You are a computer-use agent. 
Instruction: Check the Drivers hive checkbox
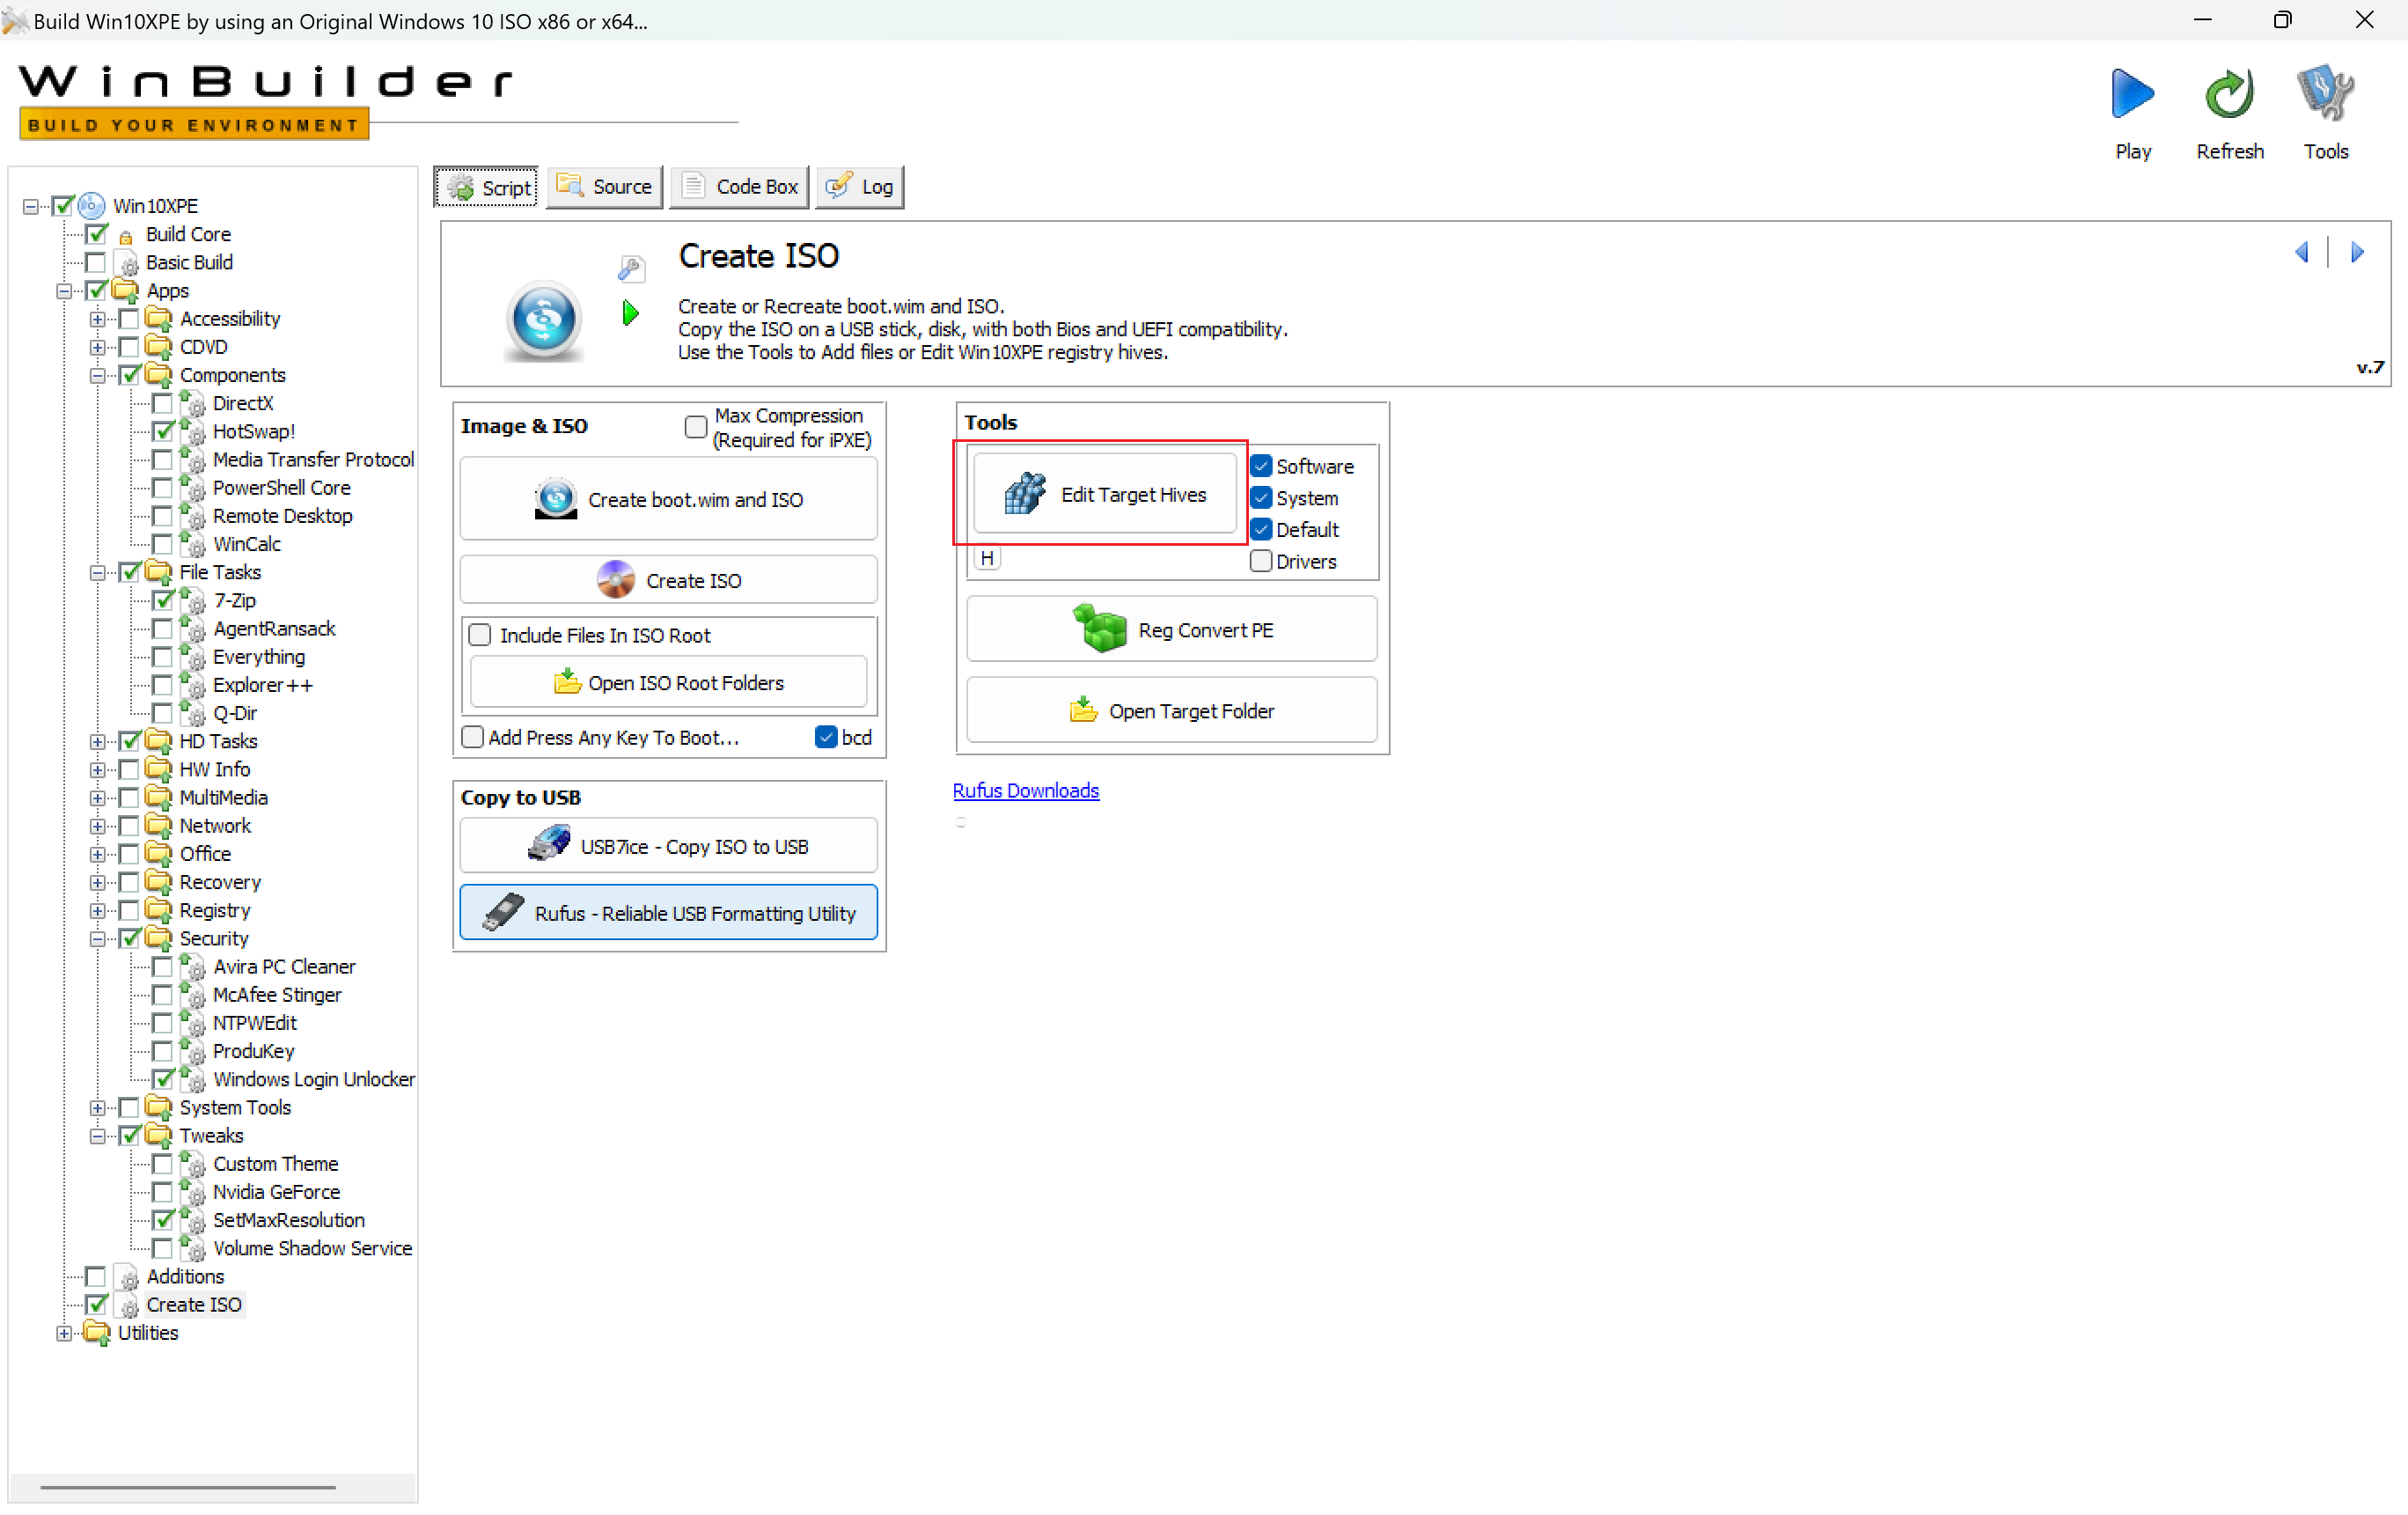point(1261,561)
